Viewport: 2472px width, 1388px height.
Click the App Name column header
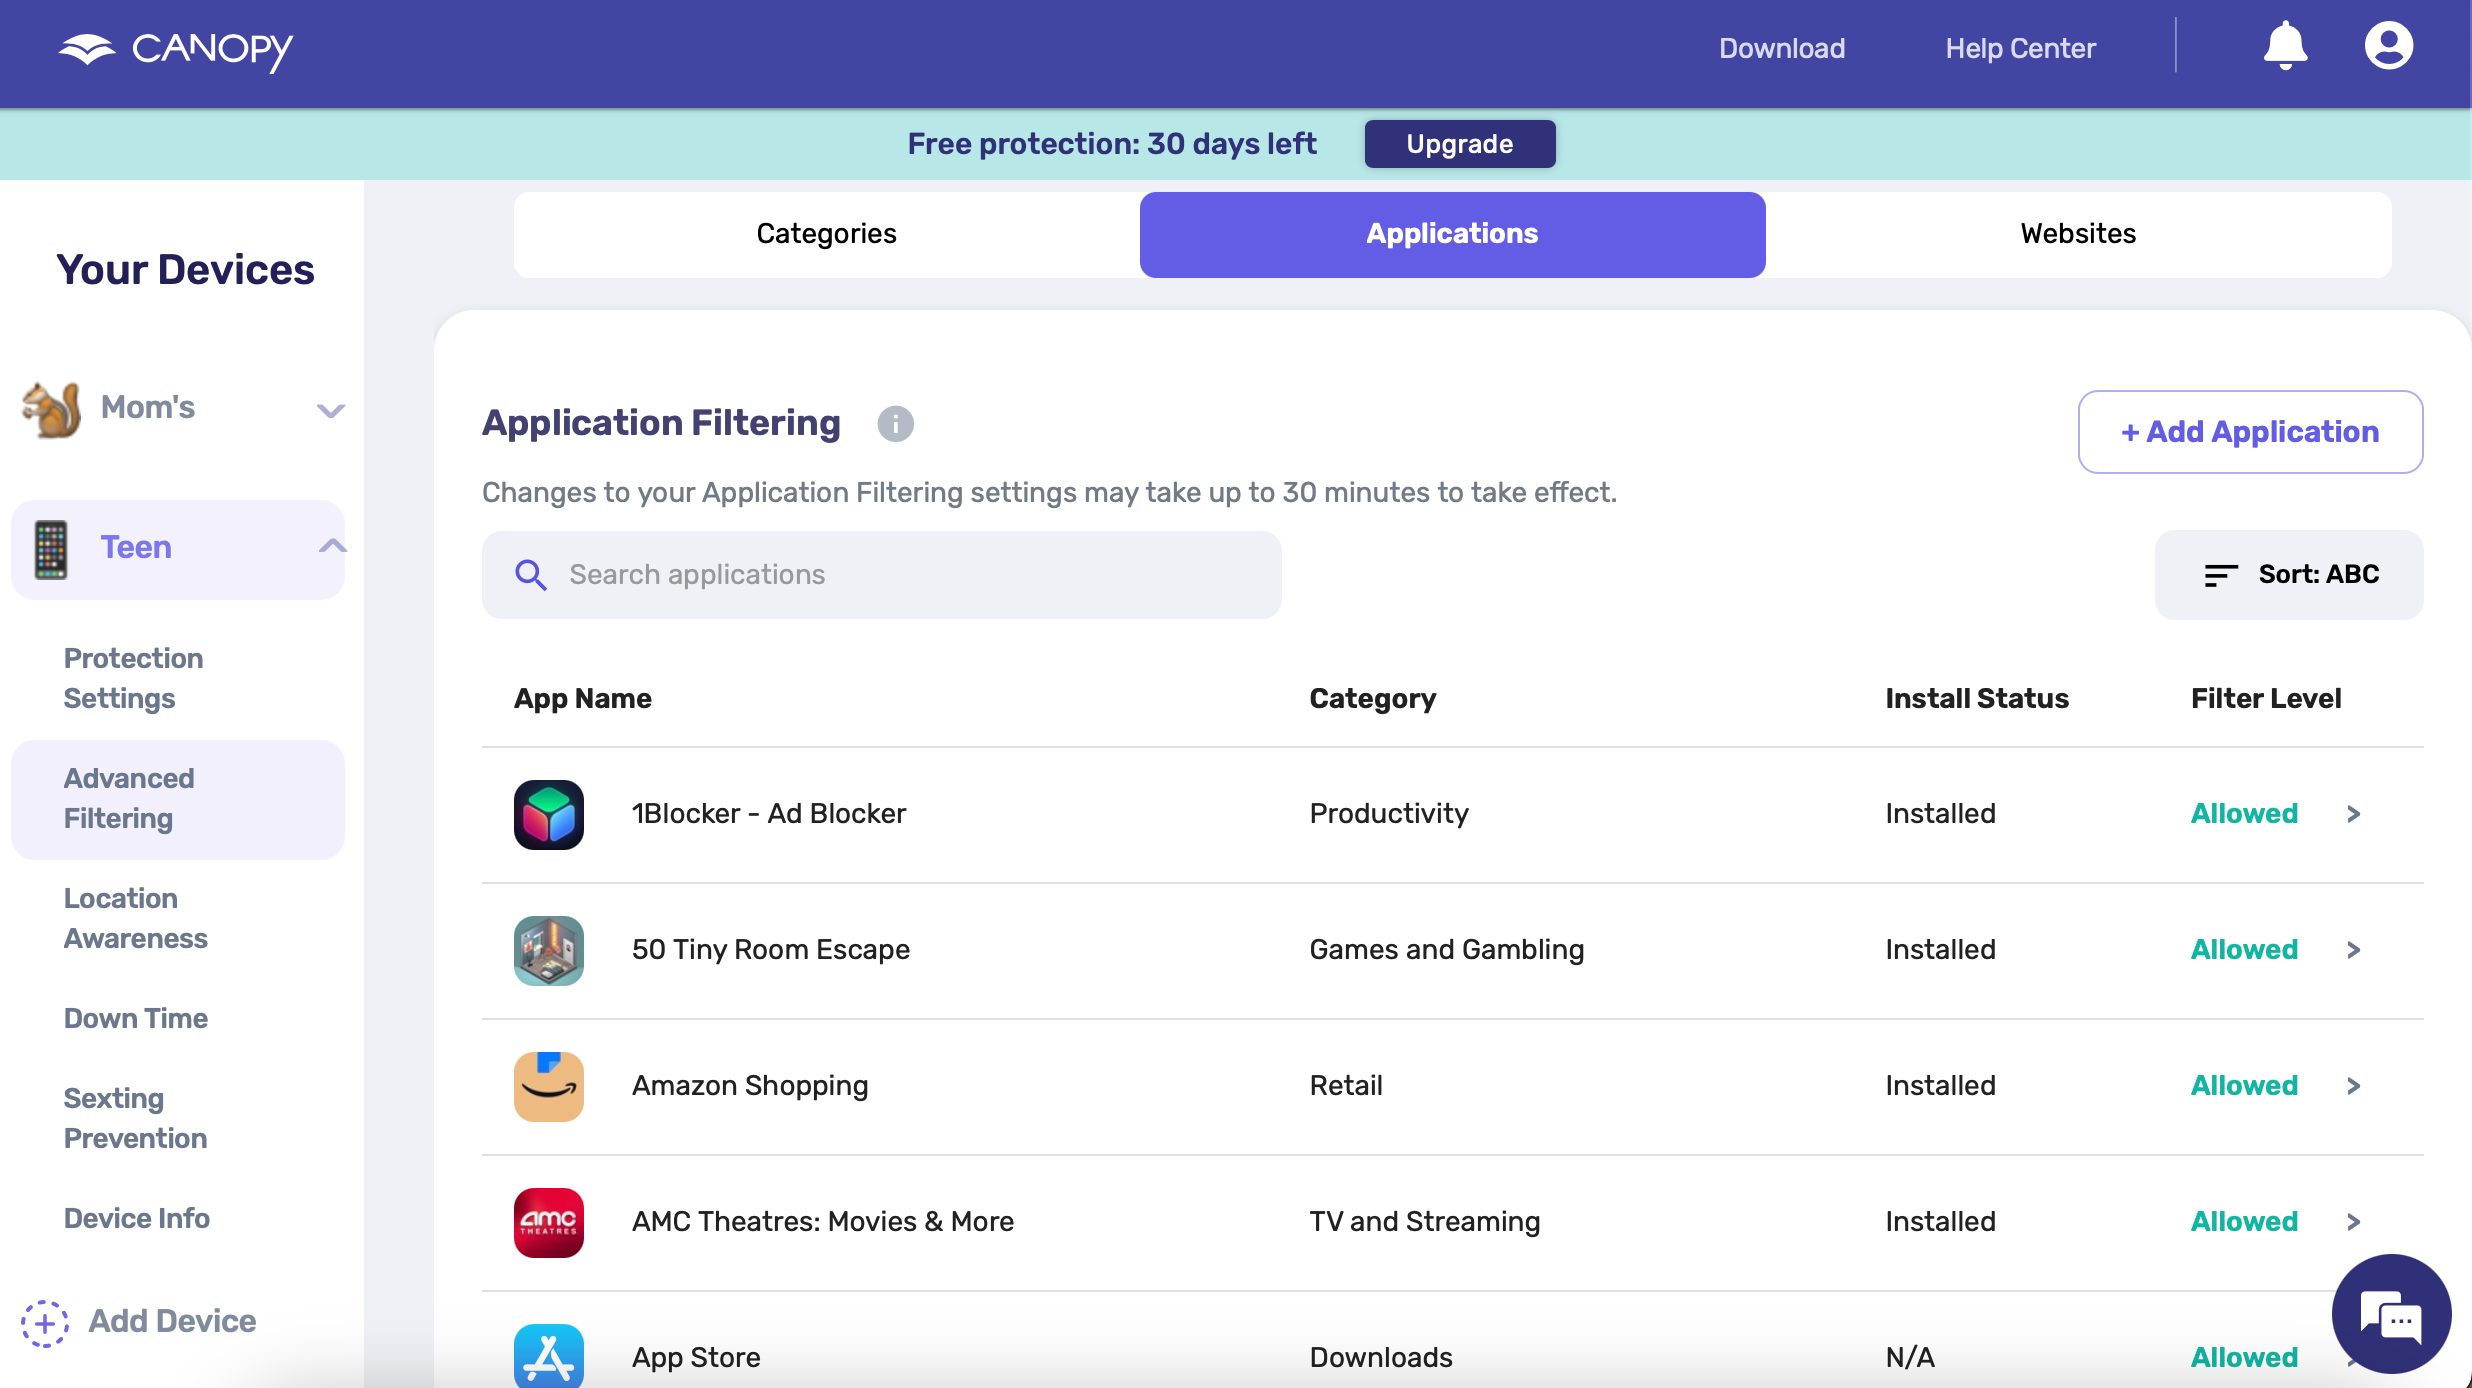click(x=582, y=698)
